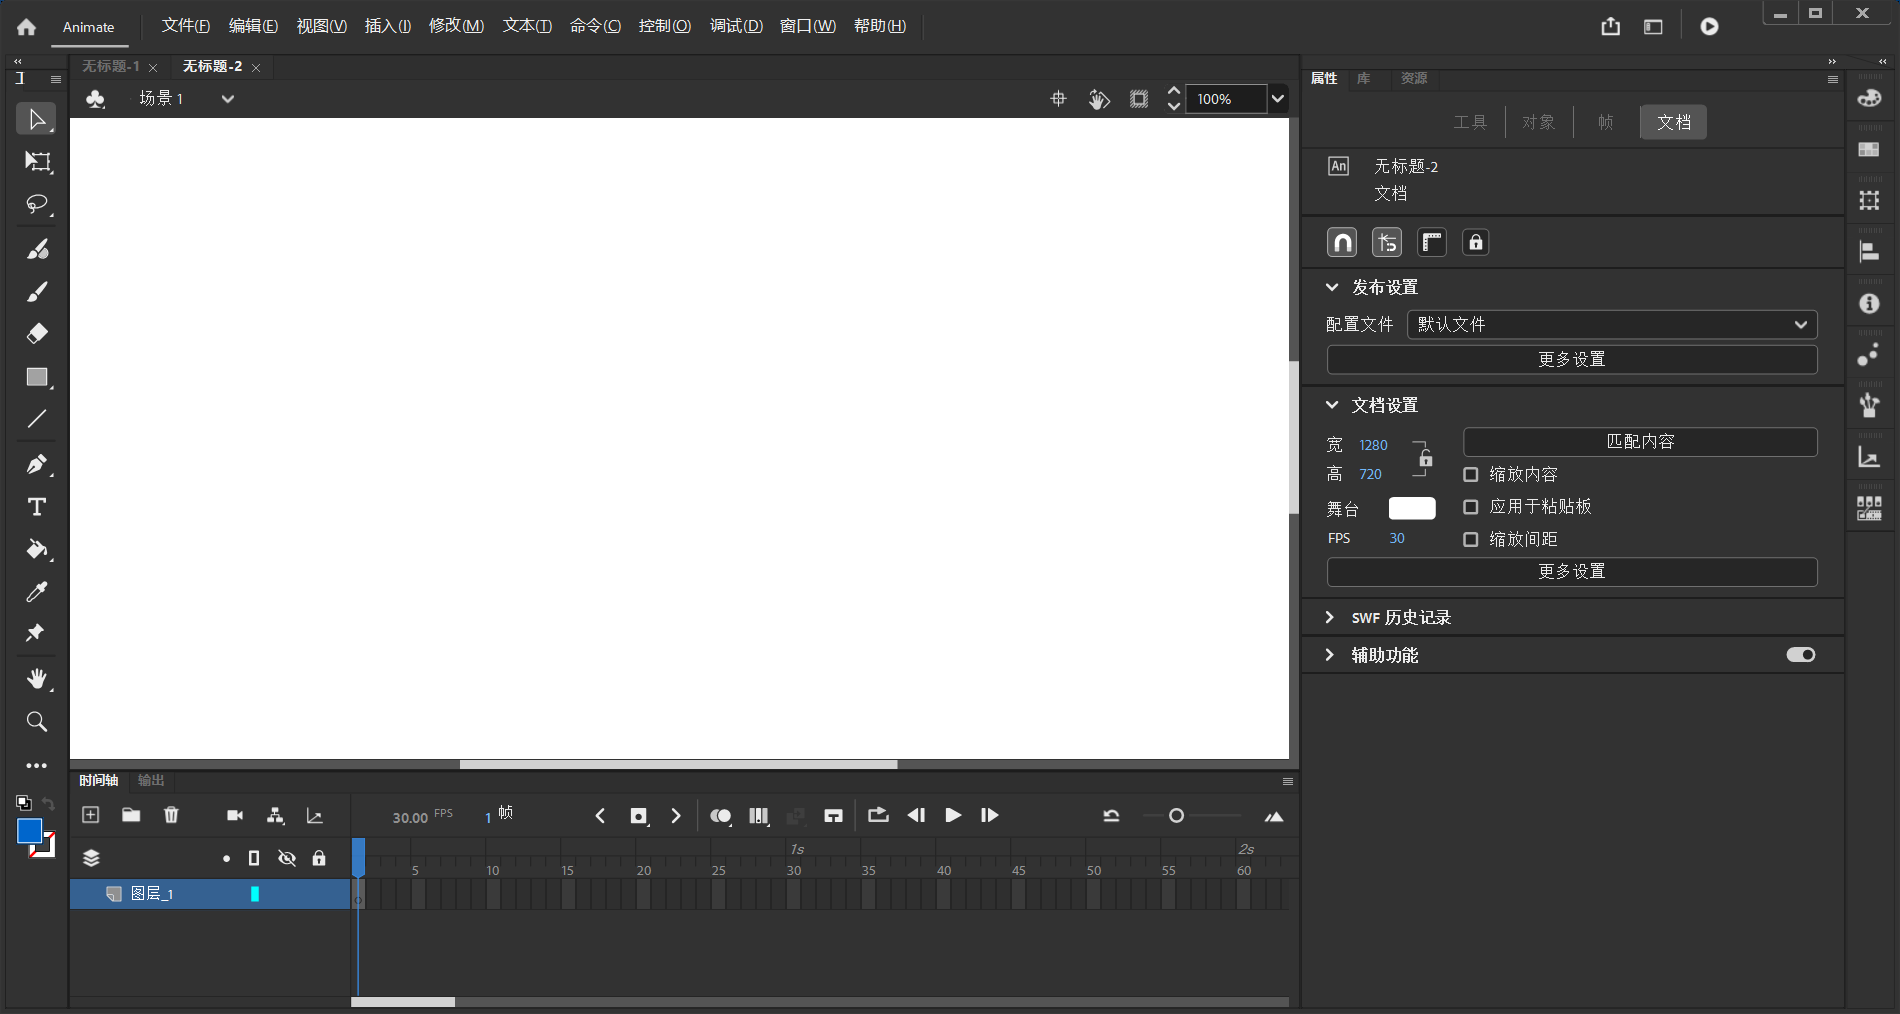
Task: Open the properties panel options menu
Action: coord(1833,79)
